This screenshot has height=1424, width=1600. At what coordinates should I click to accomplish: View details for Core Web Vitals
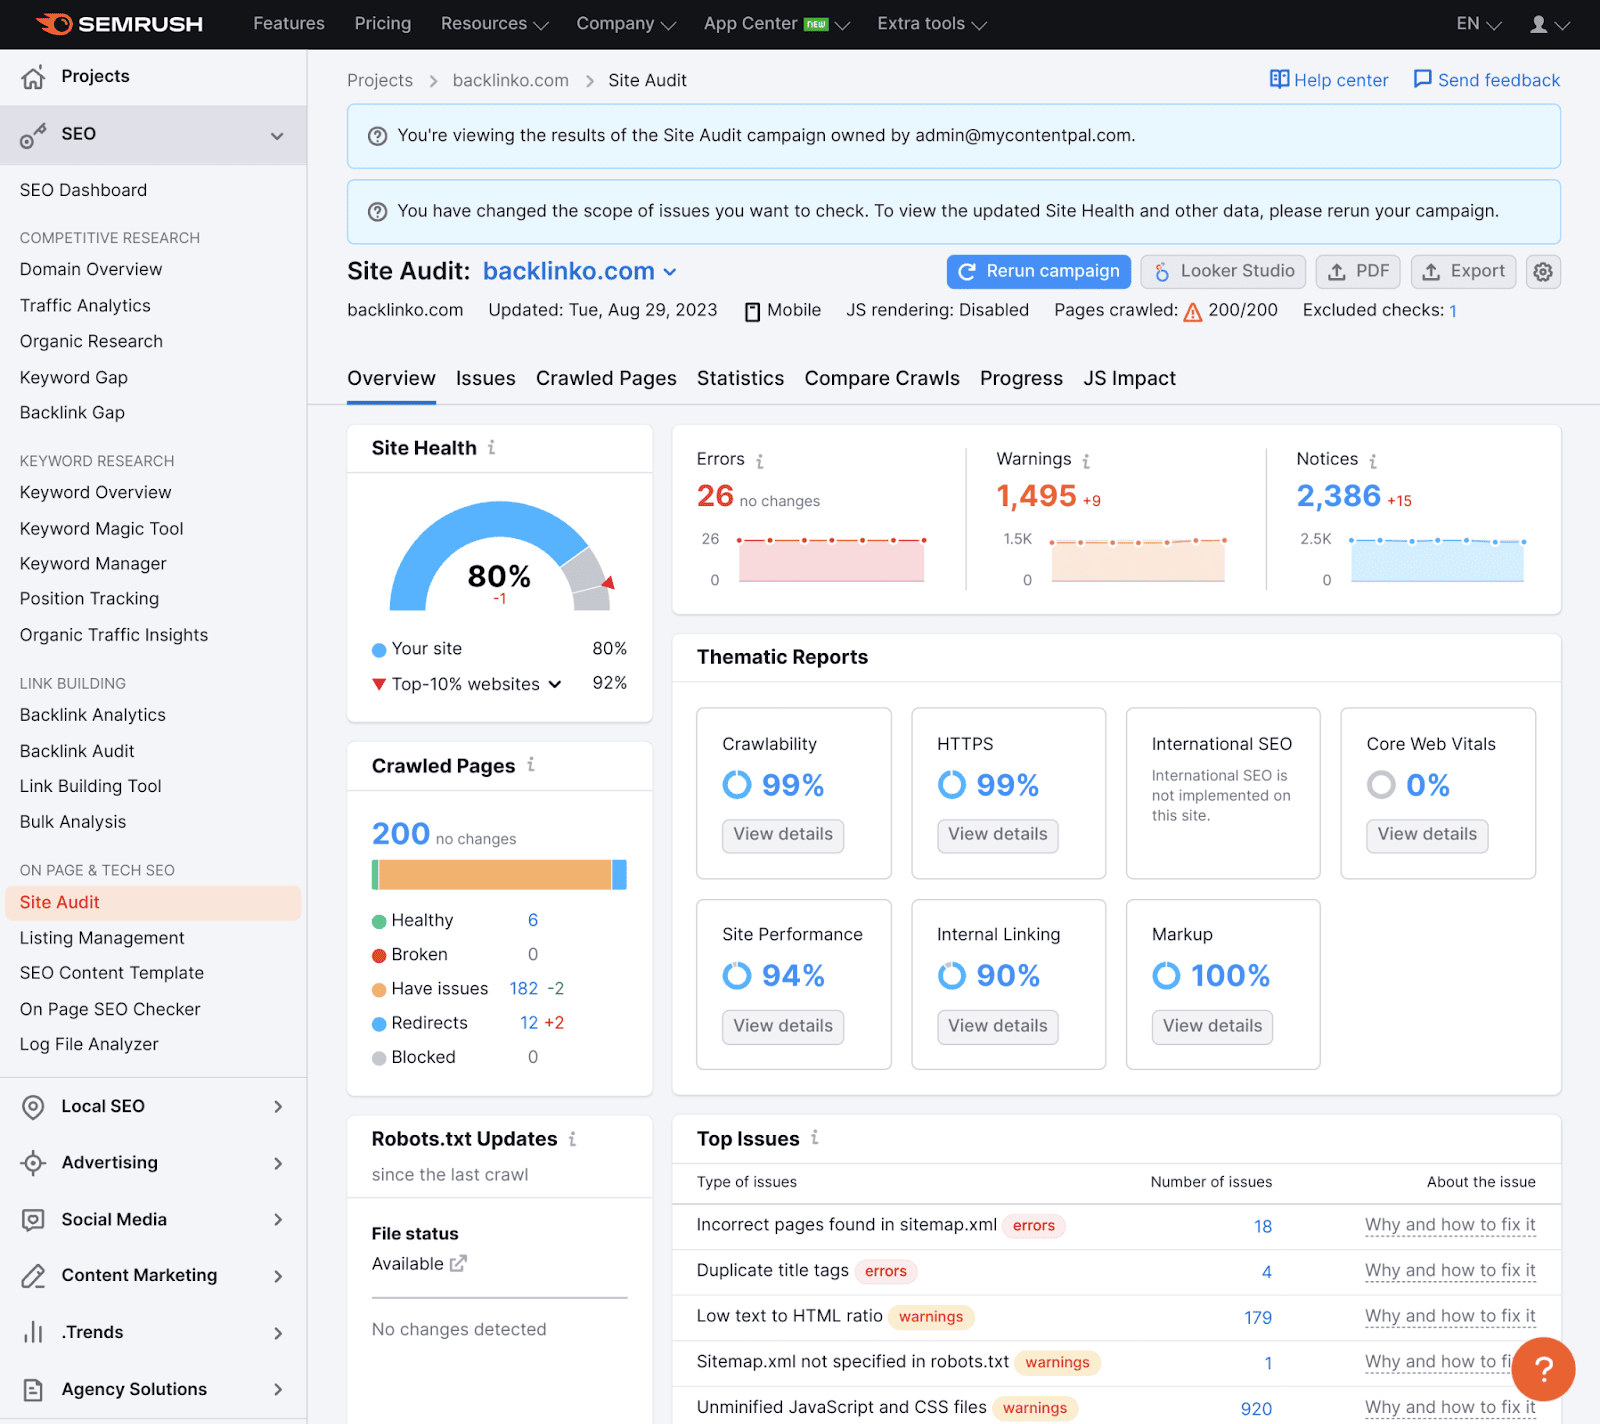[1427, 835]
